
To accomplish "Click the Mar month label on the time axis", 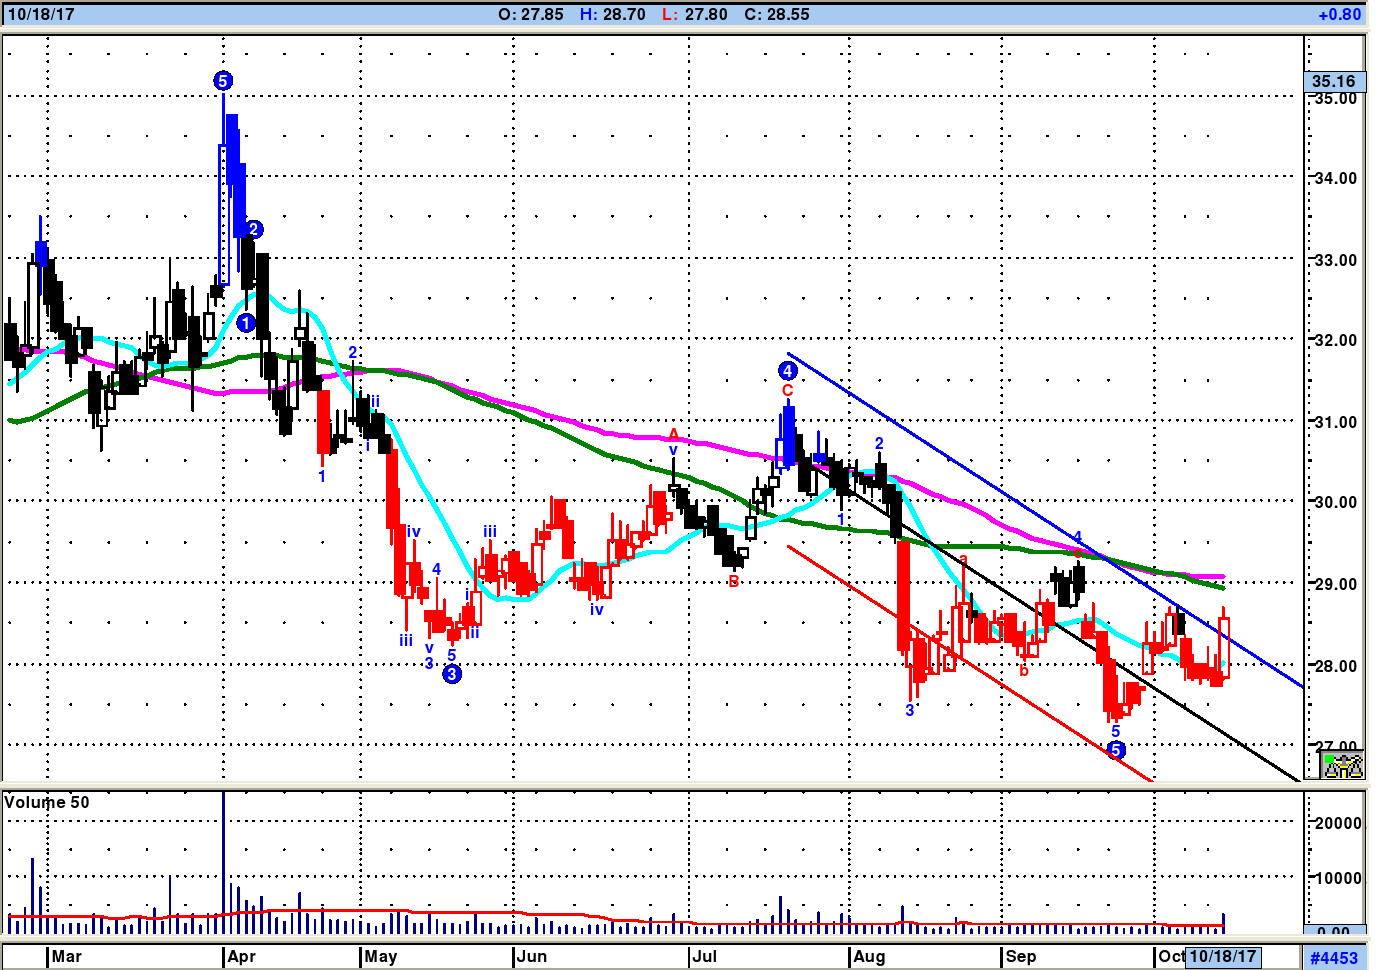I will pyautogui.click(x=67, y=956).
